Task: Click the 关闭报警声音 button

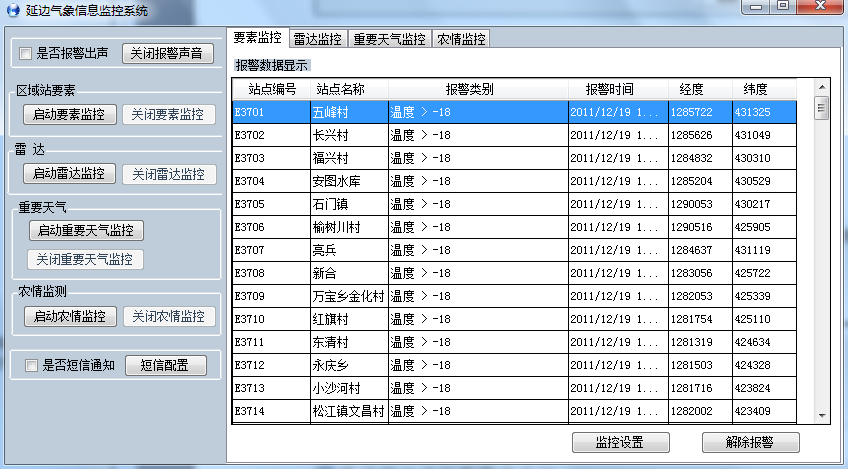Action: click(x=167, y=53)
